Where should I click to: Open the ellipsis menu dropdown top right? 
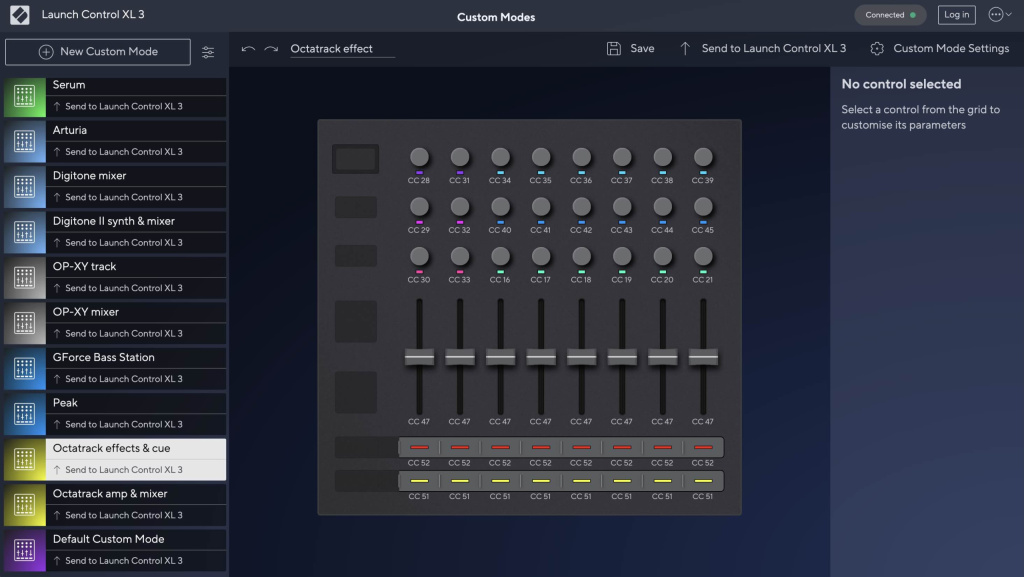995,14
